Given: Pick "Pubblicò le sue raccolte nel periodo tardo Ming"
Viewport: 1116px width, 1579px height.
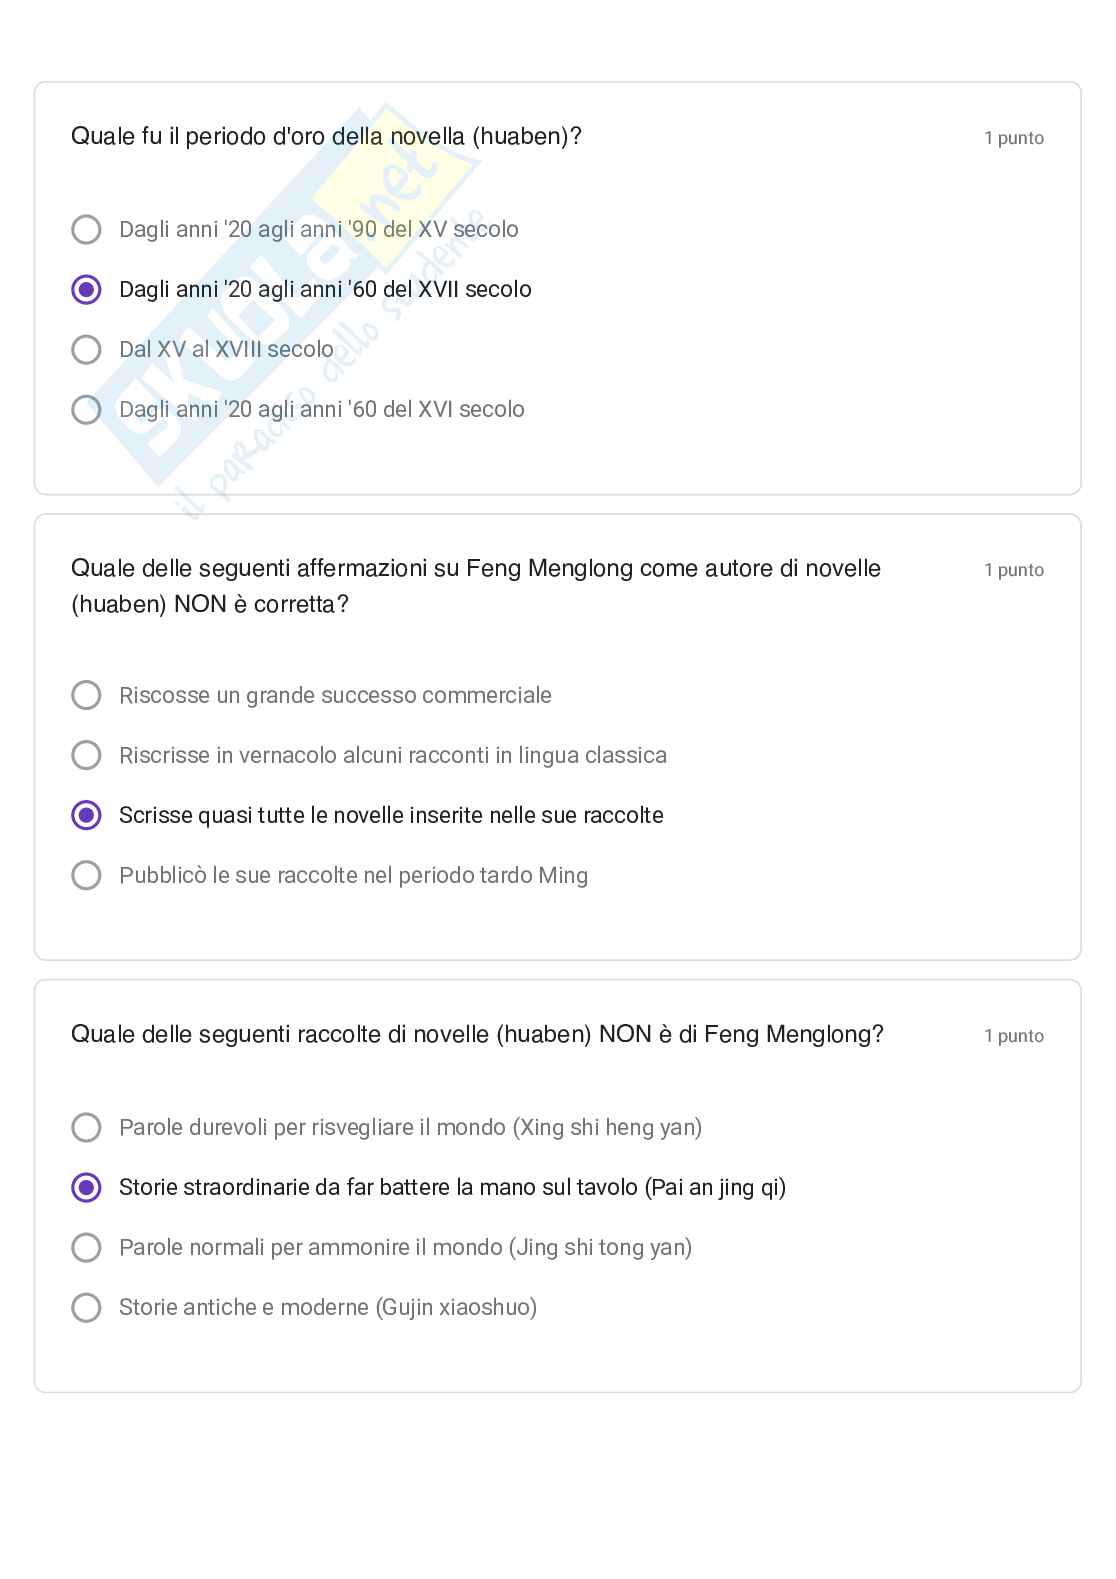Looking at the screenshot, I should [x=87, y=875].
